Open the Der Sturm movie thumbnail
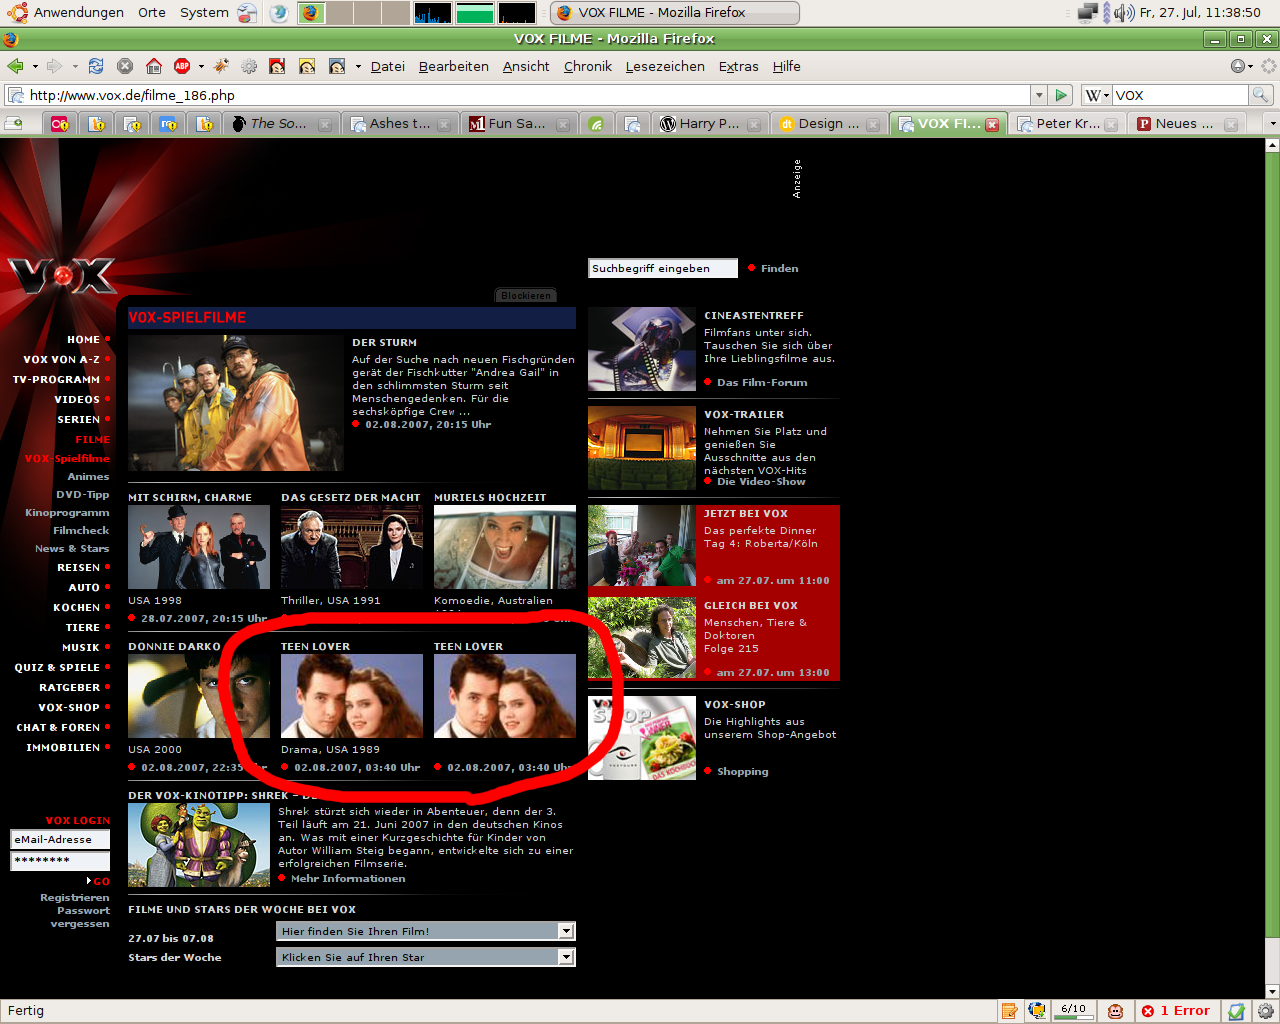The image size is (1280, 1024). click(235, 403)
